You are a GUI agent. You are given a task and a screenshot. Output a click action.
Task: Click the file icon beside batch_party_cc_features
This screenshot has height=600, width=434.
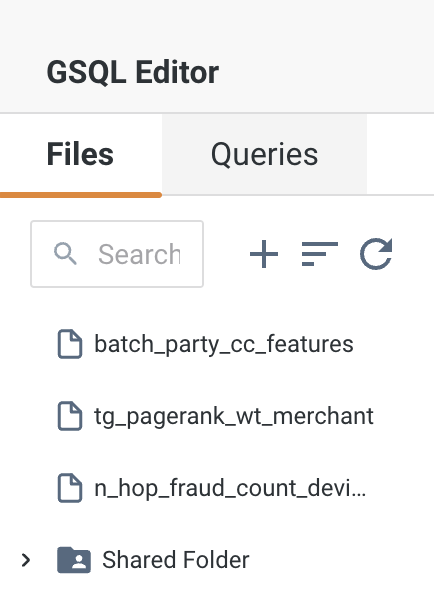tap(70, 344)
